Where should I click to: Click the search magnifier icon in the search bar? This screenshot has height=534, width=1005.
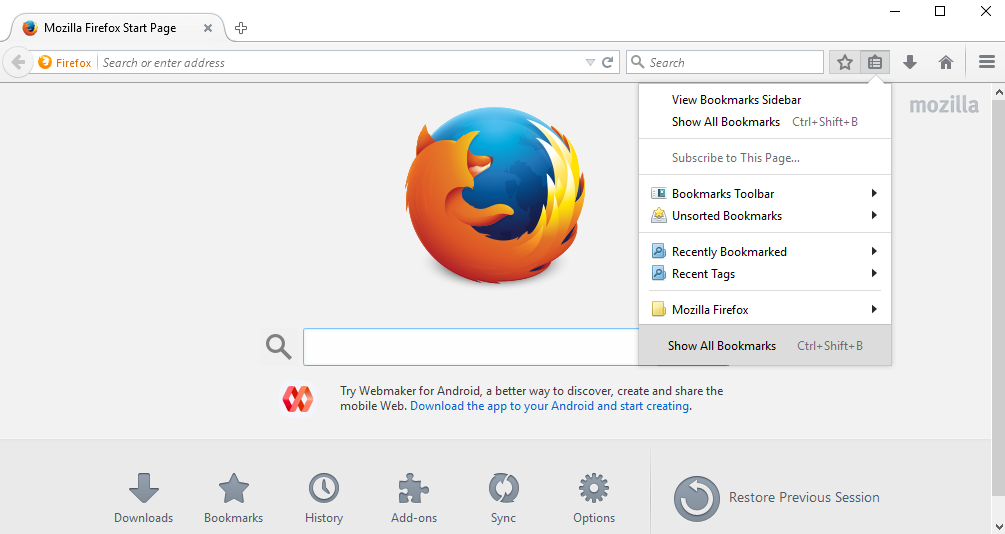pos(637,62)
